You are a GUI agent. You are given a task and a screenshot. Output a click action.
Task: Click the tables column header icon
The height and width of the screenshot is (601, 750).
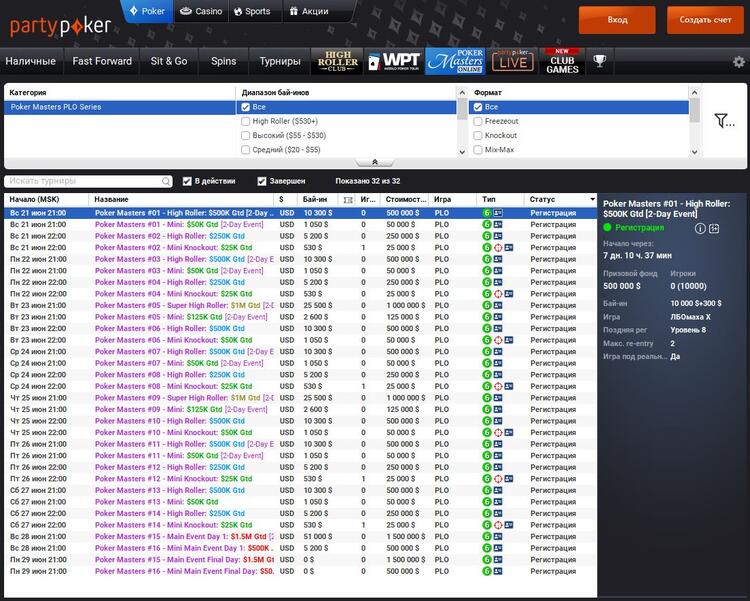(x=348, y=200)
